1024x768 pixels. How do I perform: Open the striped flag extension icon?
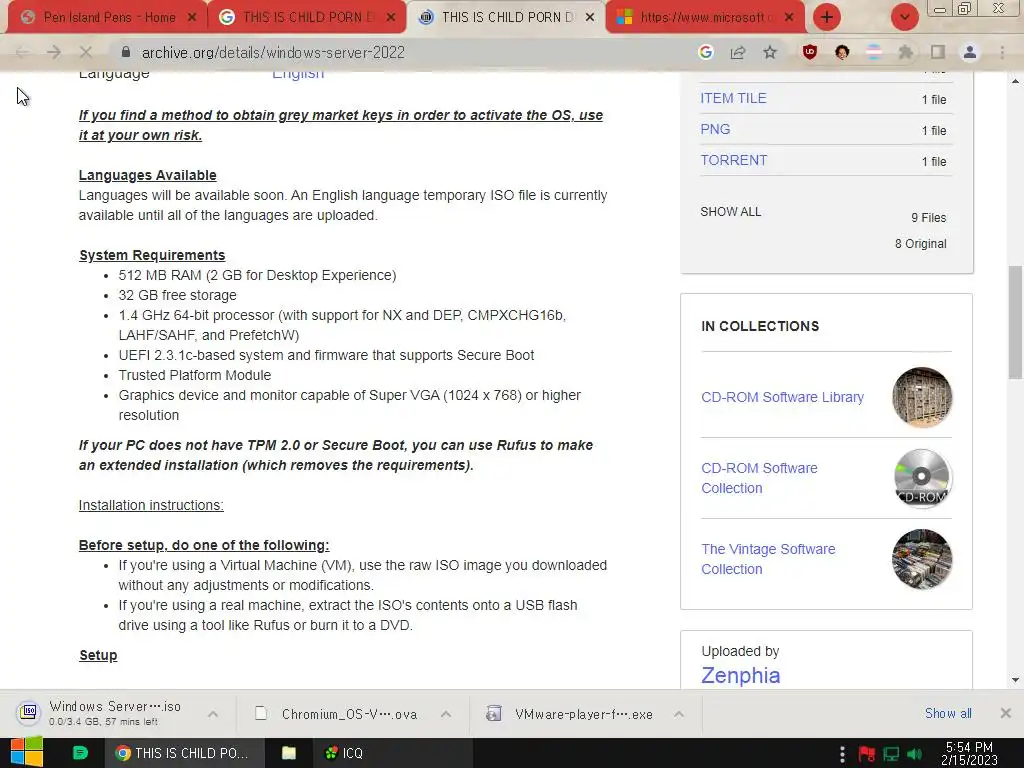(x=874, y=52)
